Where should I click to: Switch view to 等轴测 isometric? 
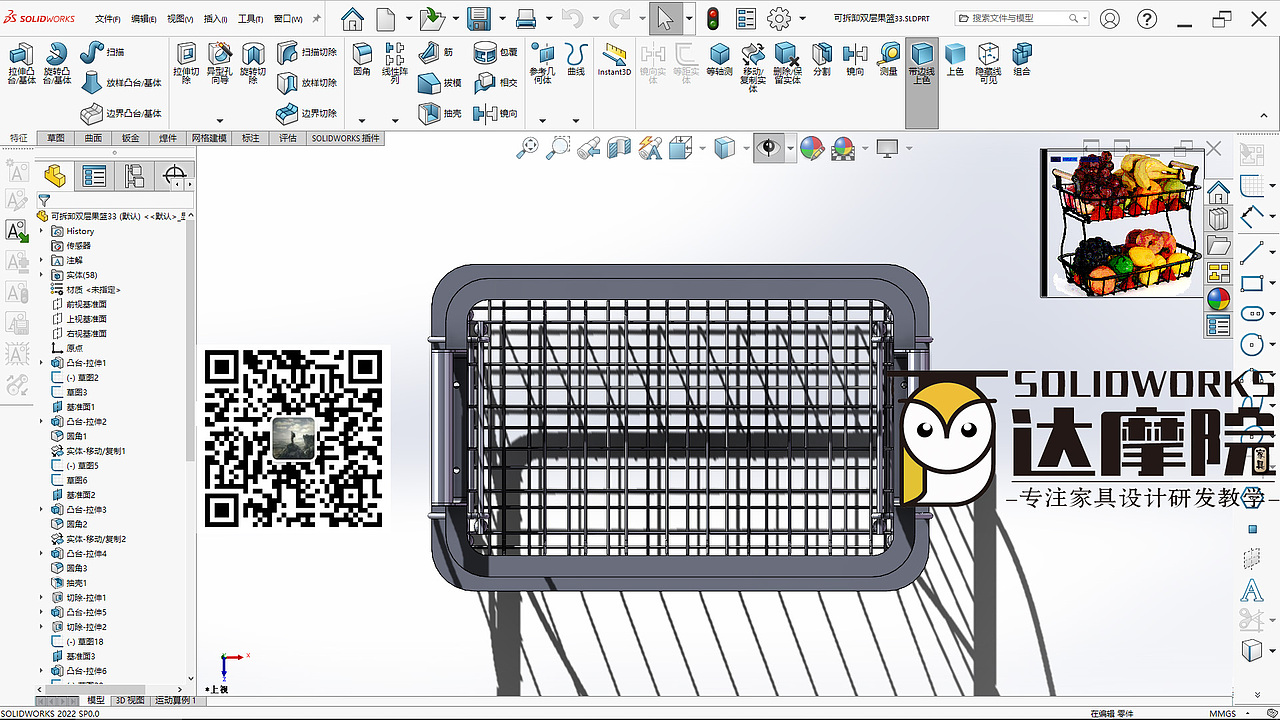[x=719, y=59]
